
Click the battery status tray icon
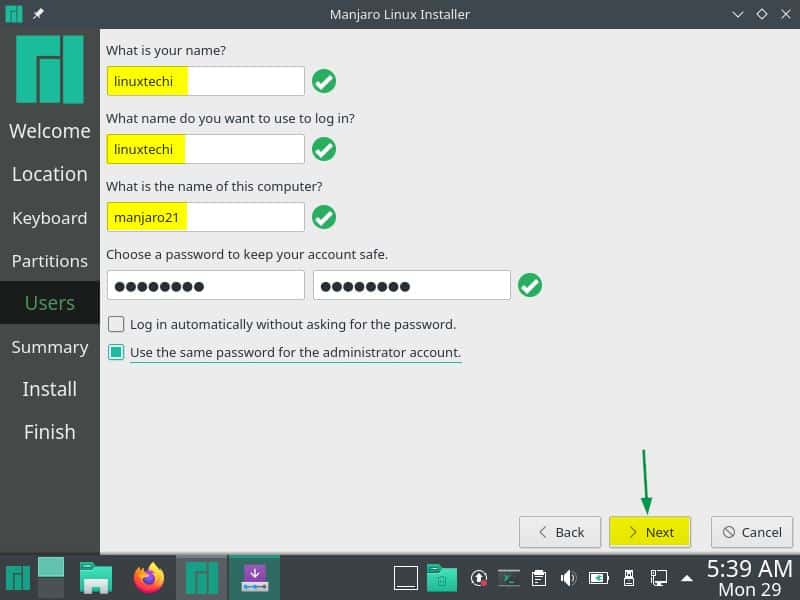[598, 577]
